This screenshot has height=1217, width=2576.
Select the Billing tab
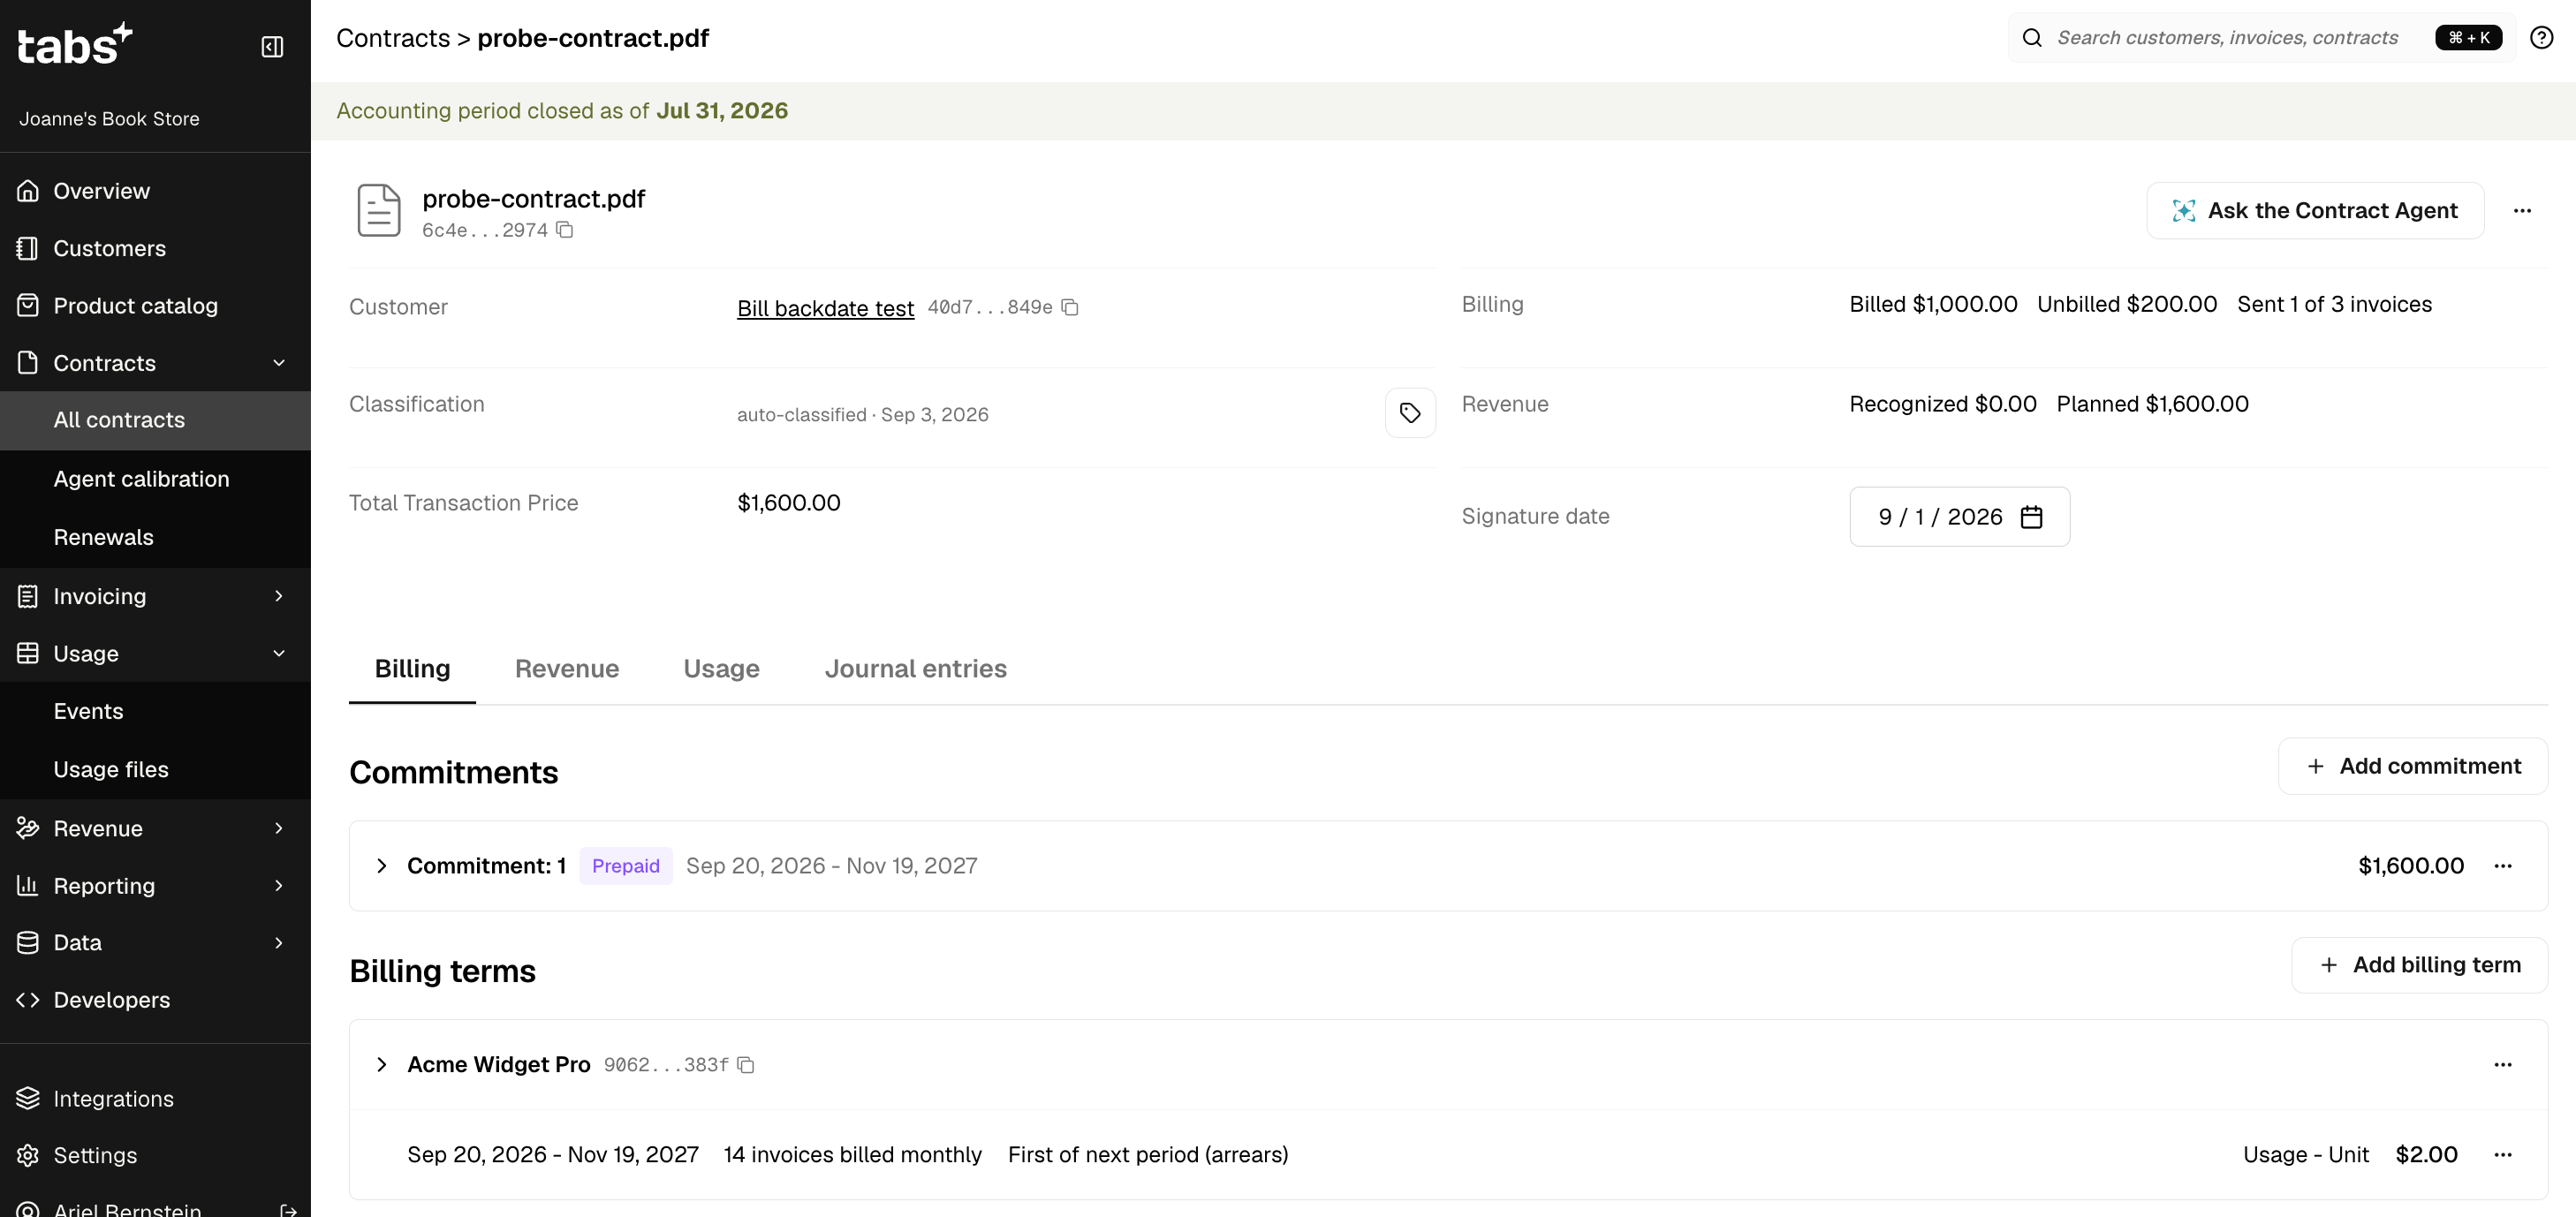[x=412, y=669]
